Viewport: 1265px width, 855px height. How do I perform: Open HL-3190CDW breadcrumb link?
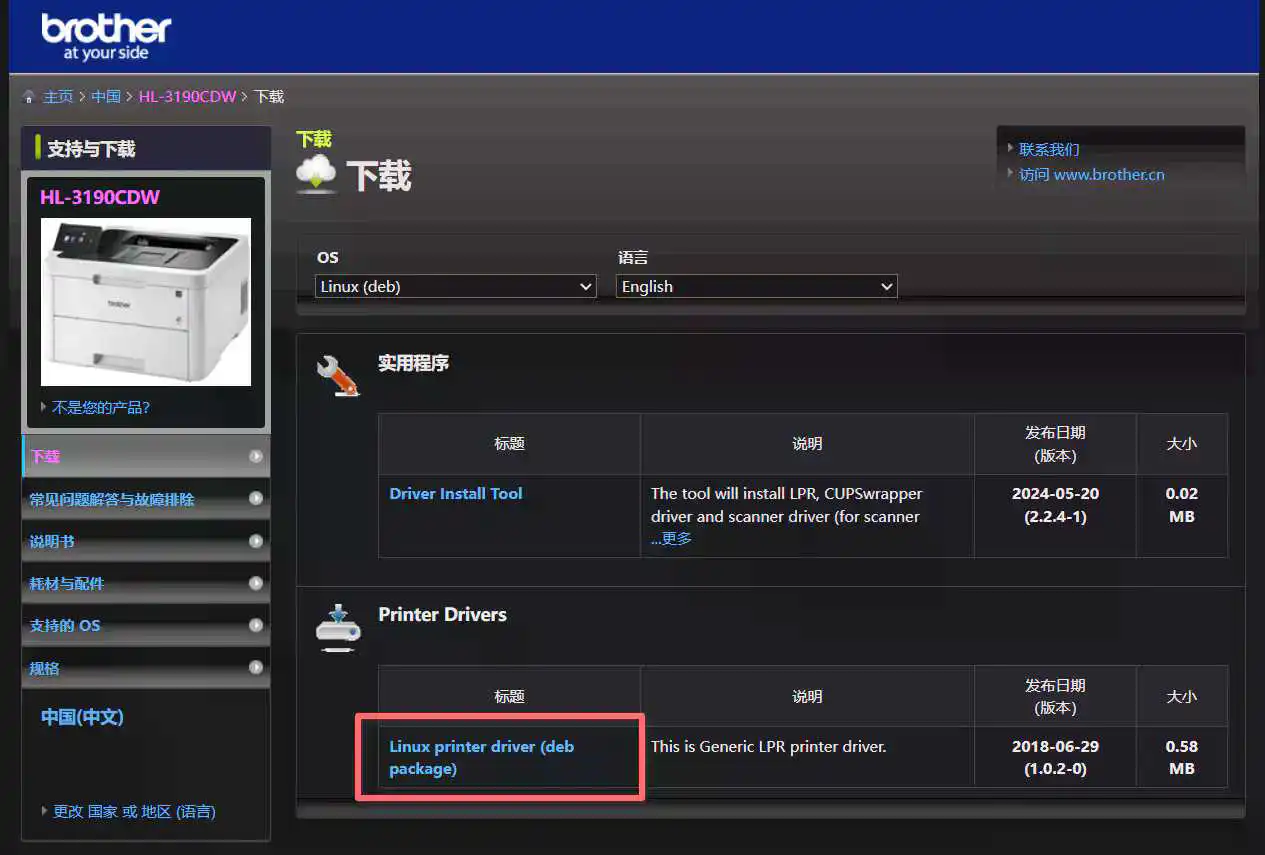pyautogui.click(x=187, y=97)
